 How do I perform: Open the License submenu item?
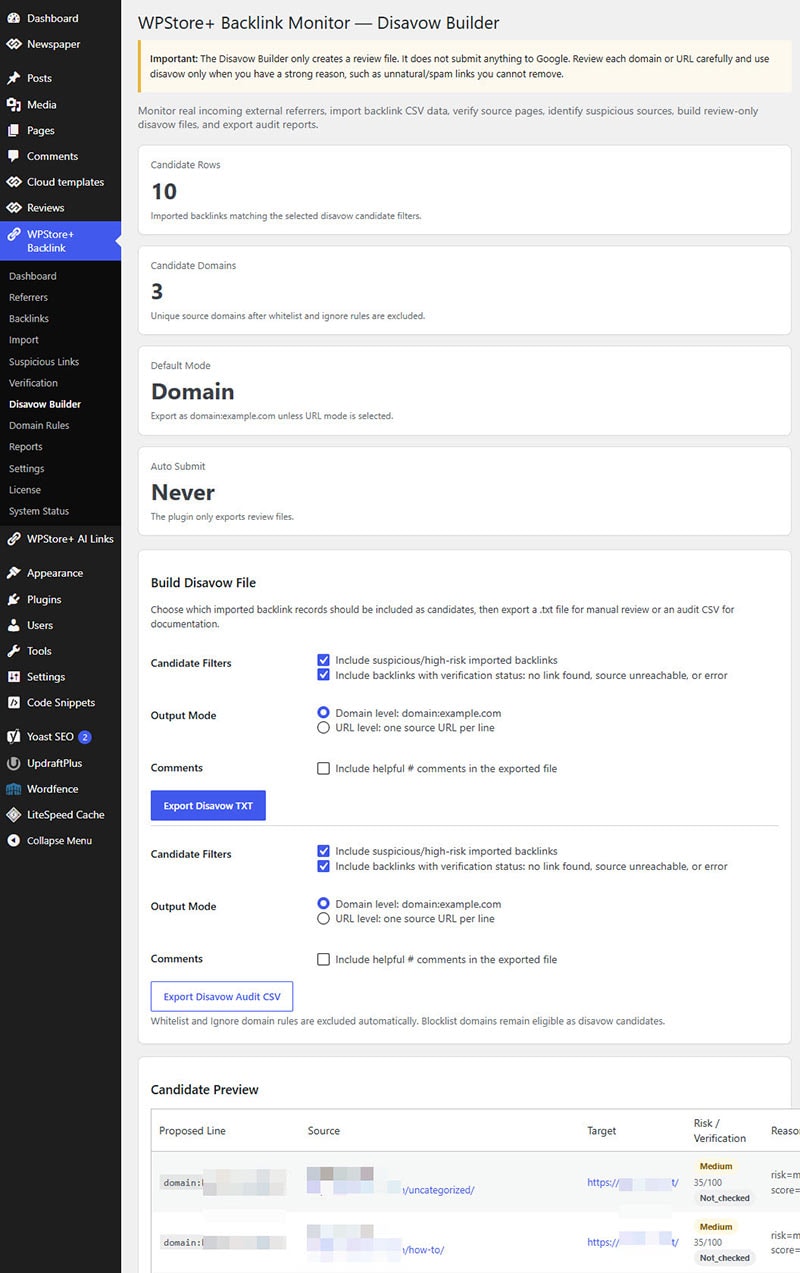point(25,490)
